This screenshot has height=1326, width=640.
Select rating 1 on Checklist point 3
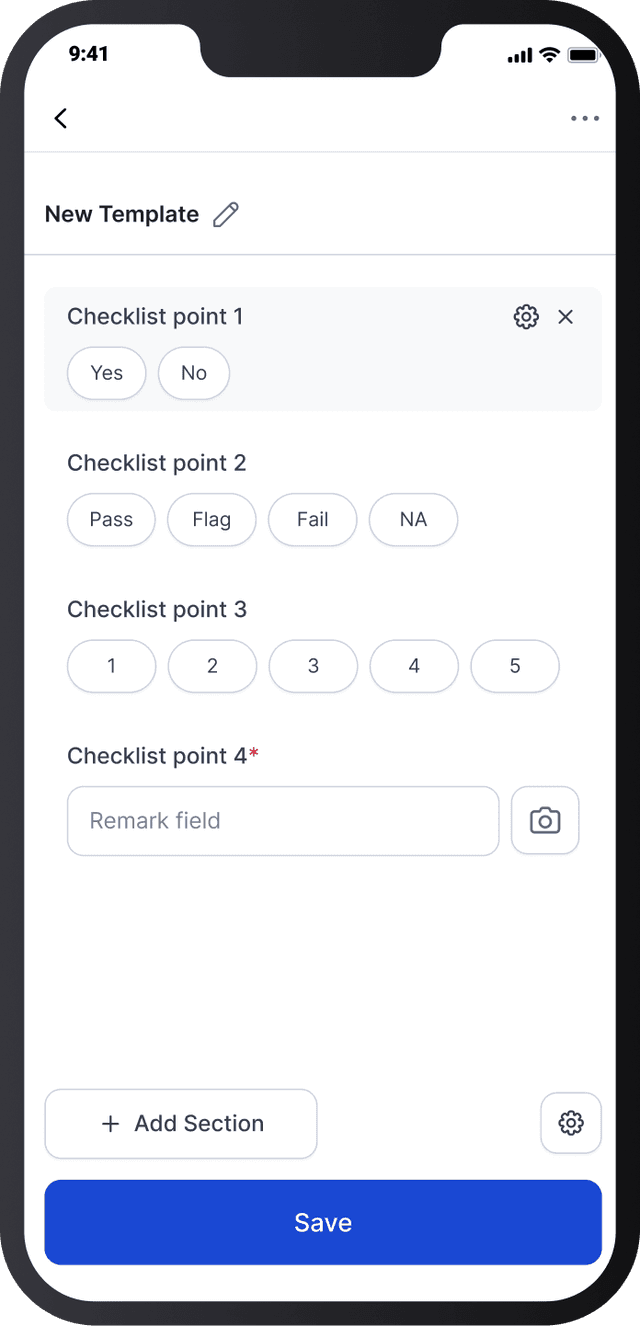click(x=110, y=666)
